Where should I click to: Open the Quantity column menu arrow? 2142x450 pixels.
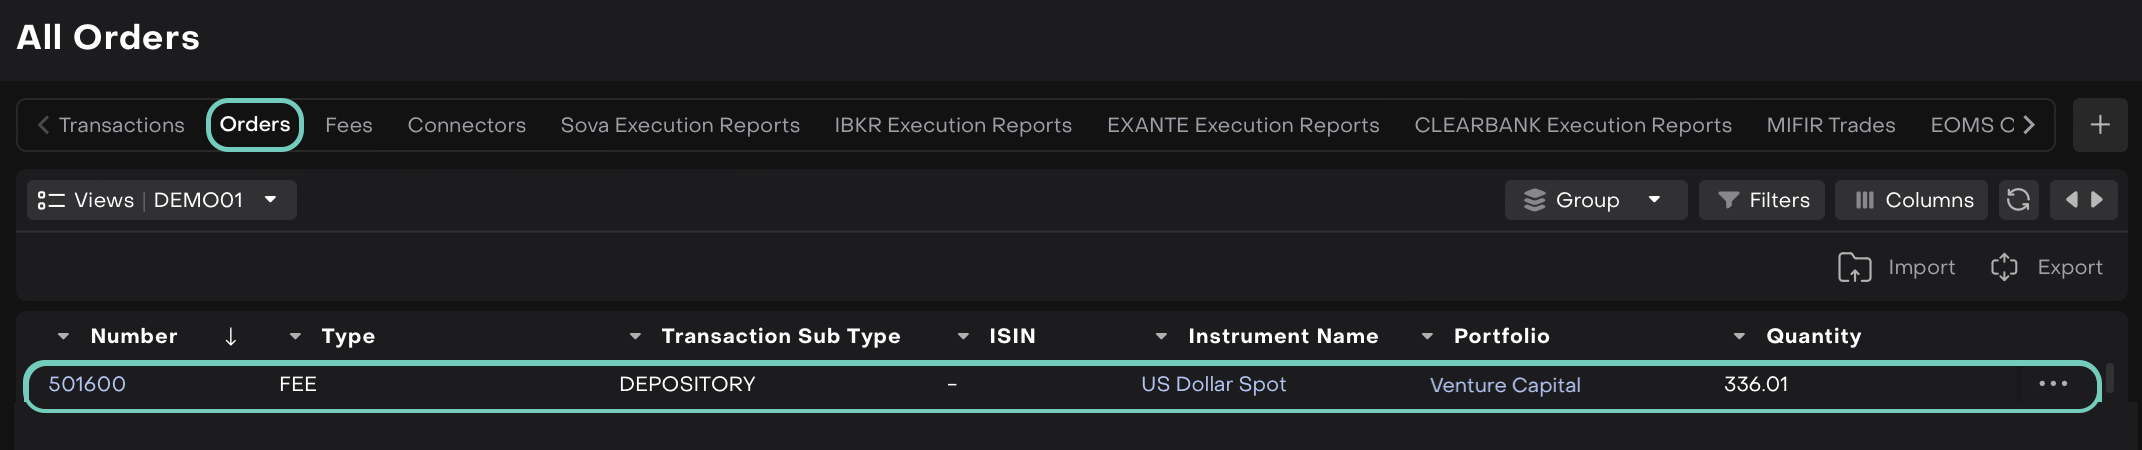[1739, 337]
